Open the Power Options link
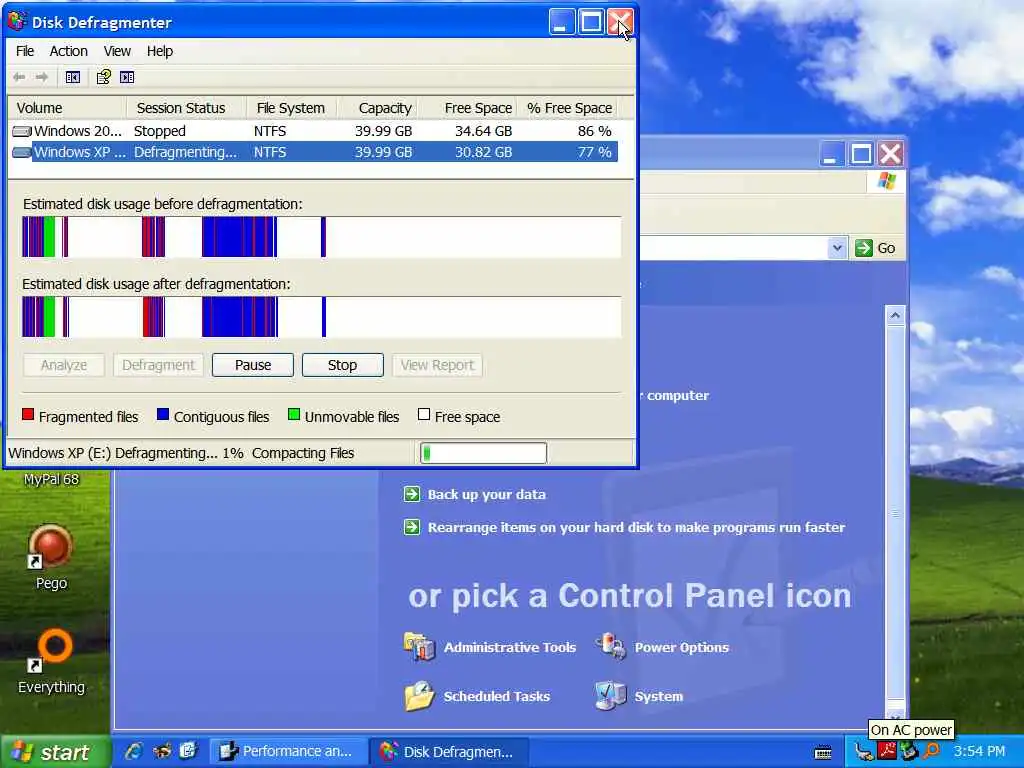 (x=681, y=647)
